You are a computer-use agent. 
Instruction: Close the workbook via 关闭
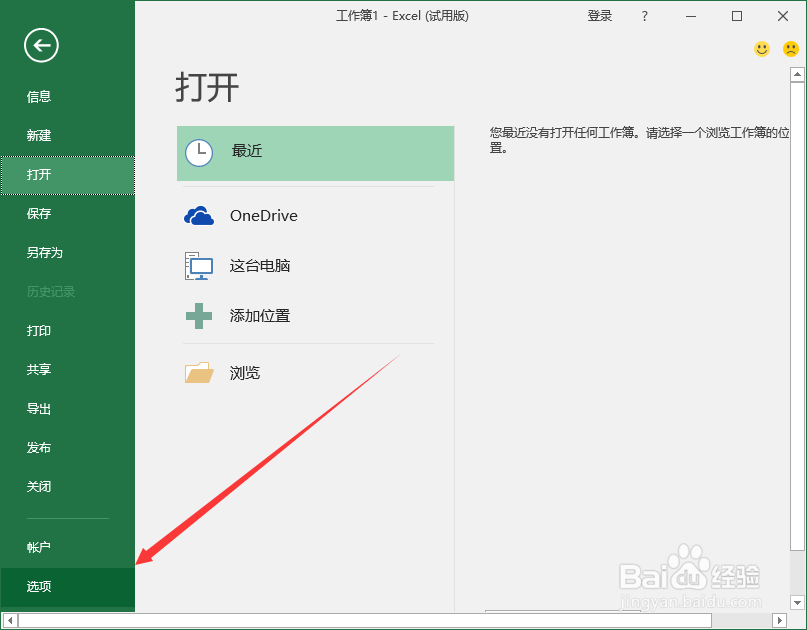[39, 486]
